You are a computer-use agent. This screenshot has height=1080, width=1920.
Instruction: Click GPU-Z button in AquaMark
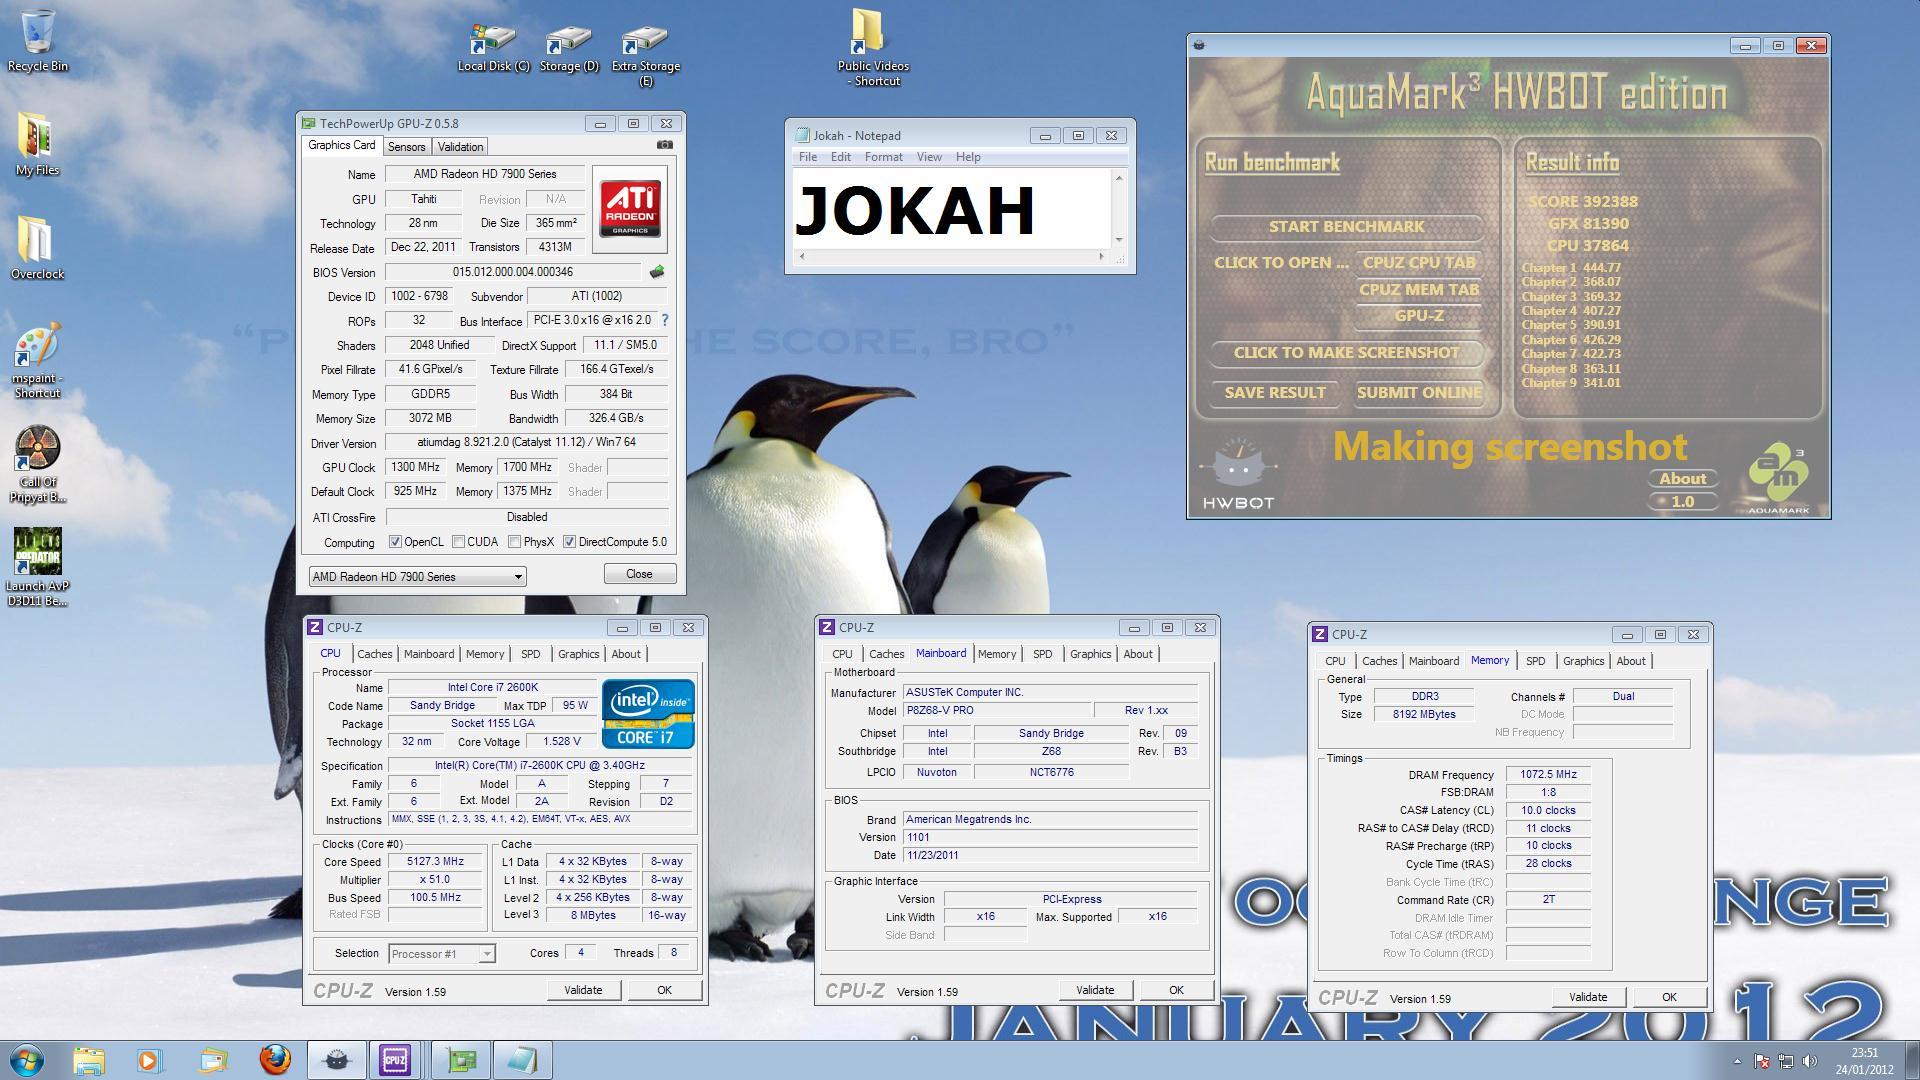pyautogui.click(x=1419, y=316)
